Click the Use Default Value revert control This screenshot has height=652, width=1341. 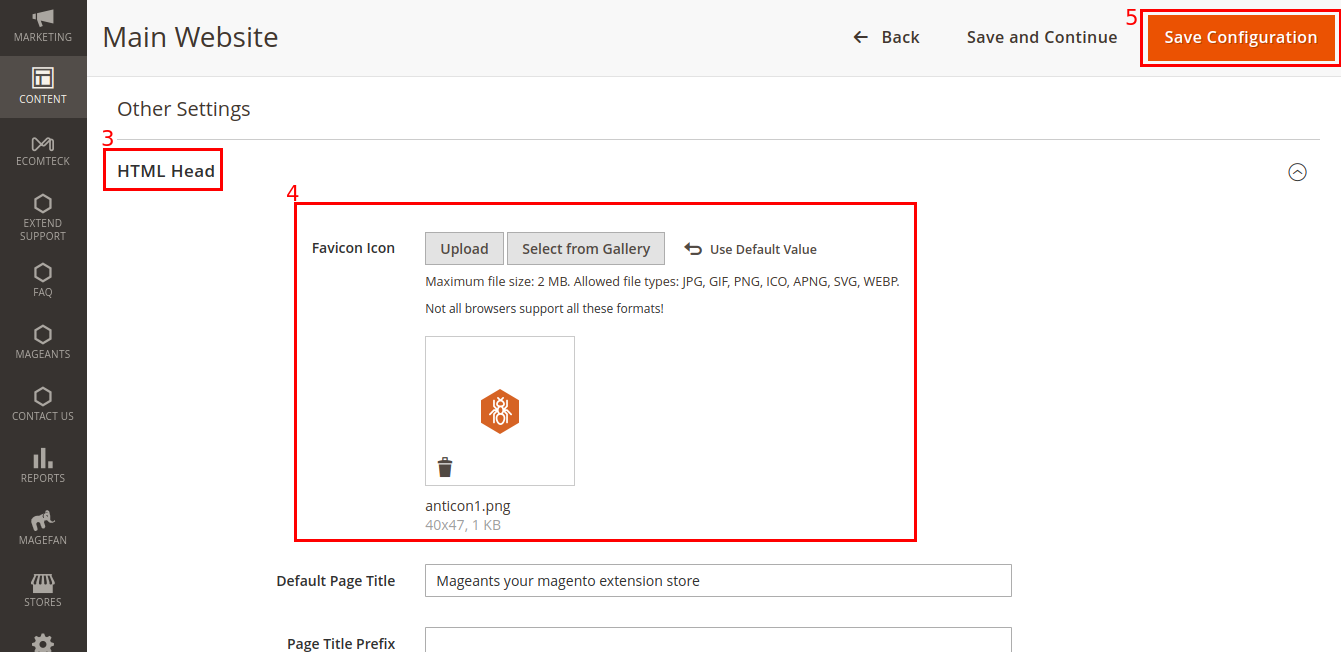749,248
